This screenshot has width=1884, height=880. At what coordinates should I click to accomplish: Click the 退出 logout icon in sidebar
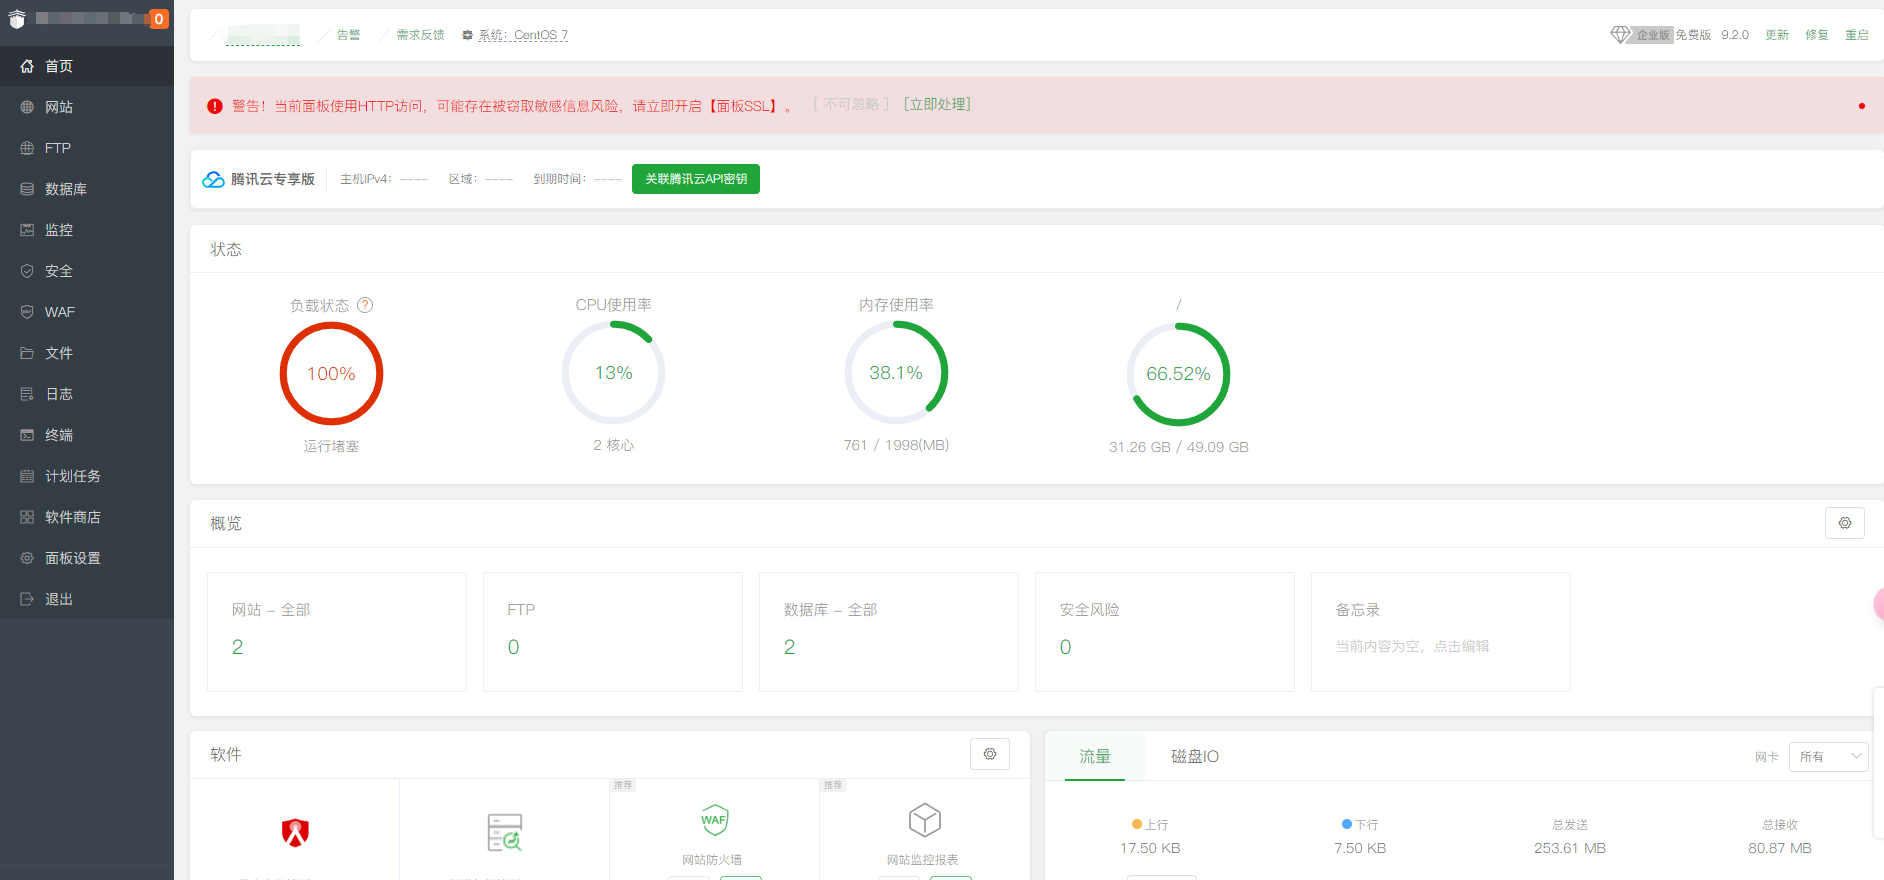coord(27,599)
